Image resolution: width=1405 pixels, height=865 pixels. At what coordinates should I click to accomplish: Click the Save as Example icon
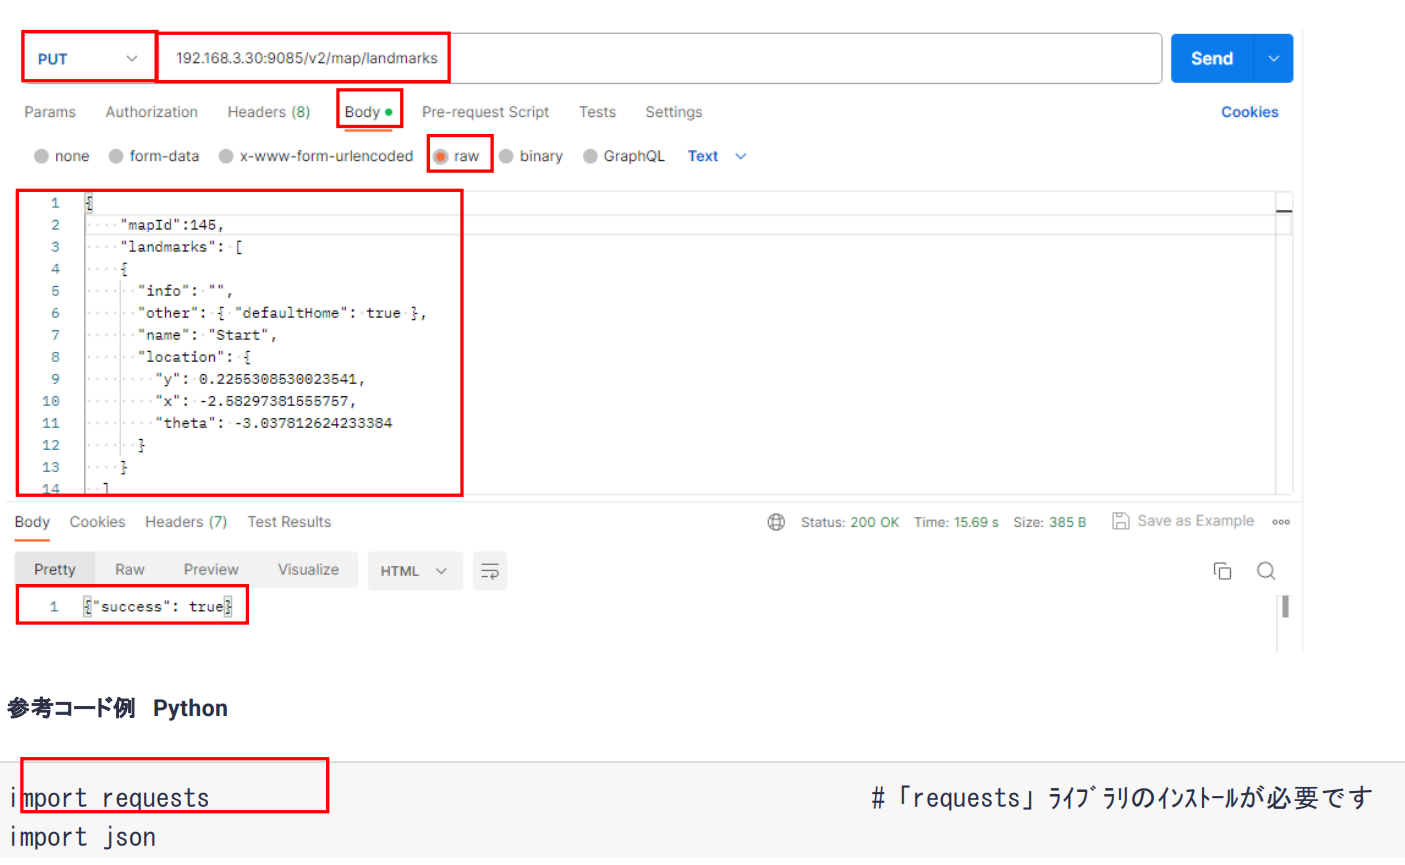1121,521
